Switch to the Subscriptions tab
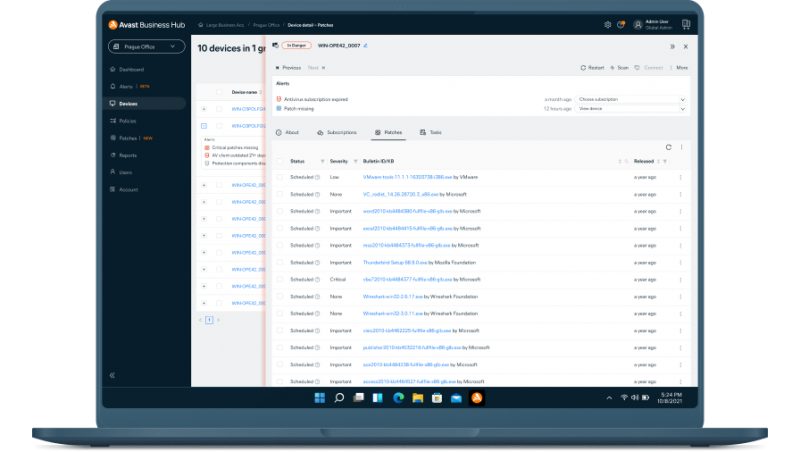The height and width of the screenshot is (452, 800). click(337, 133)
